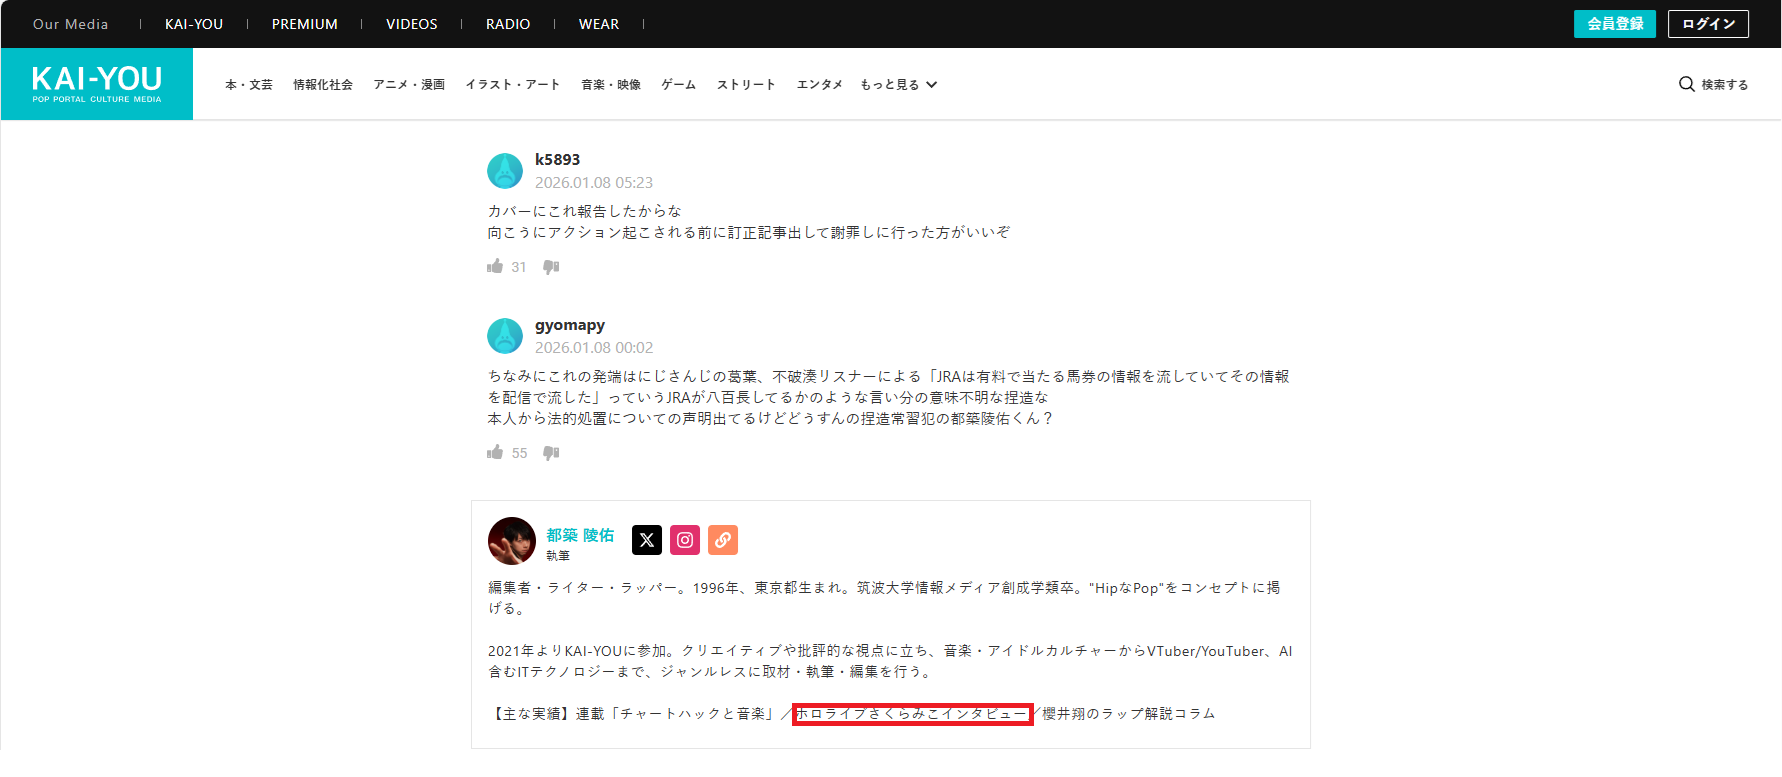The width and height of the screenshot is (1782, 777).
Task: Open author 都築 陵佑 profile link
Action: (580, 535)
